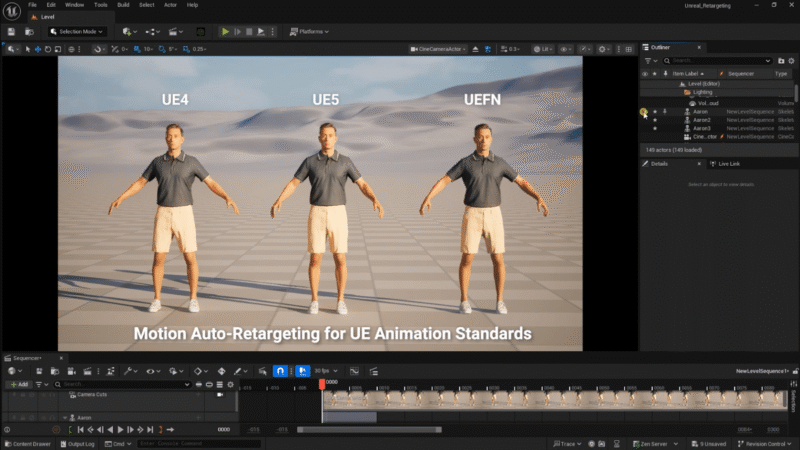Open the CineCameraActor viewport dropdown
Screen dimensions: 800x450
438,49
